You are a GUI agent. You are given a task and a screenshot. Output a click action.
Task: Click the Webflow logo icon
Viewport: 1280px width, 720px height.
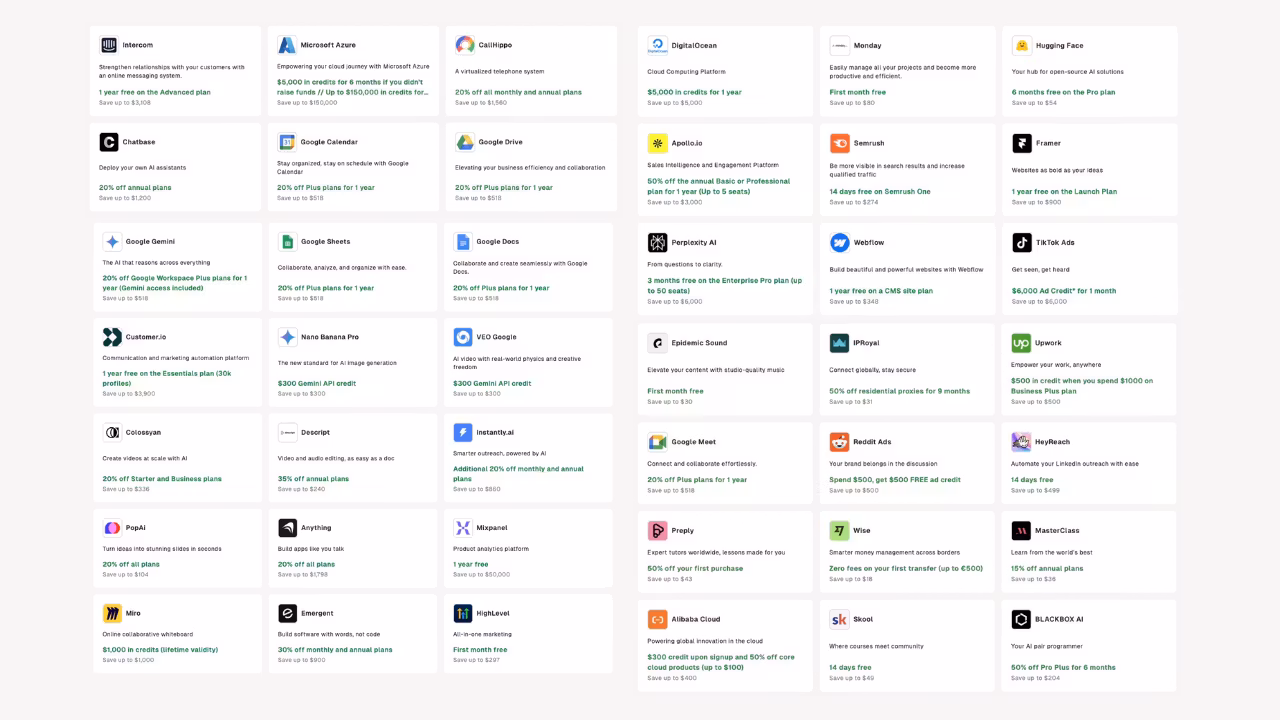[x=839, y=243]
